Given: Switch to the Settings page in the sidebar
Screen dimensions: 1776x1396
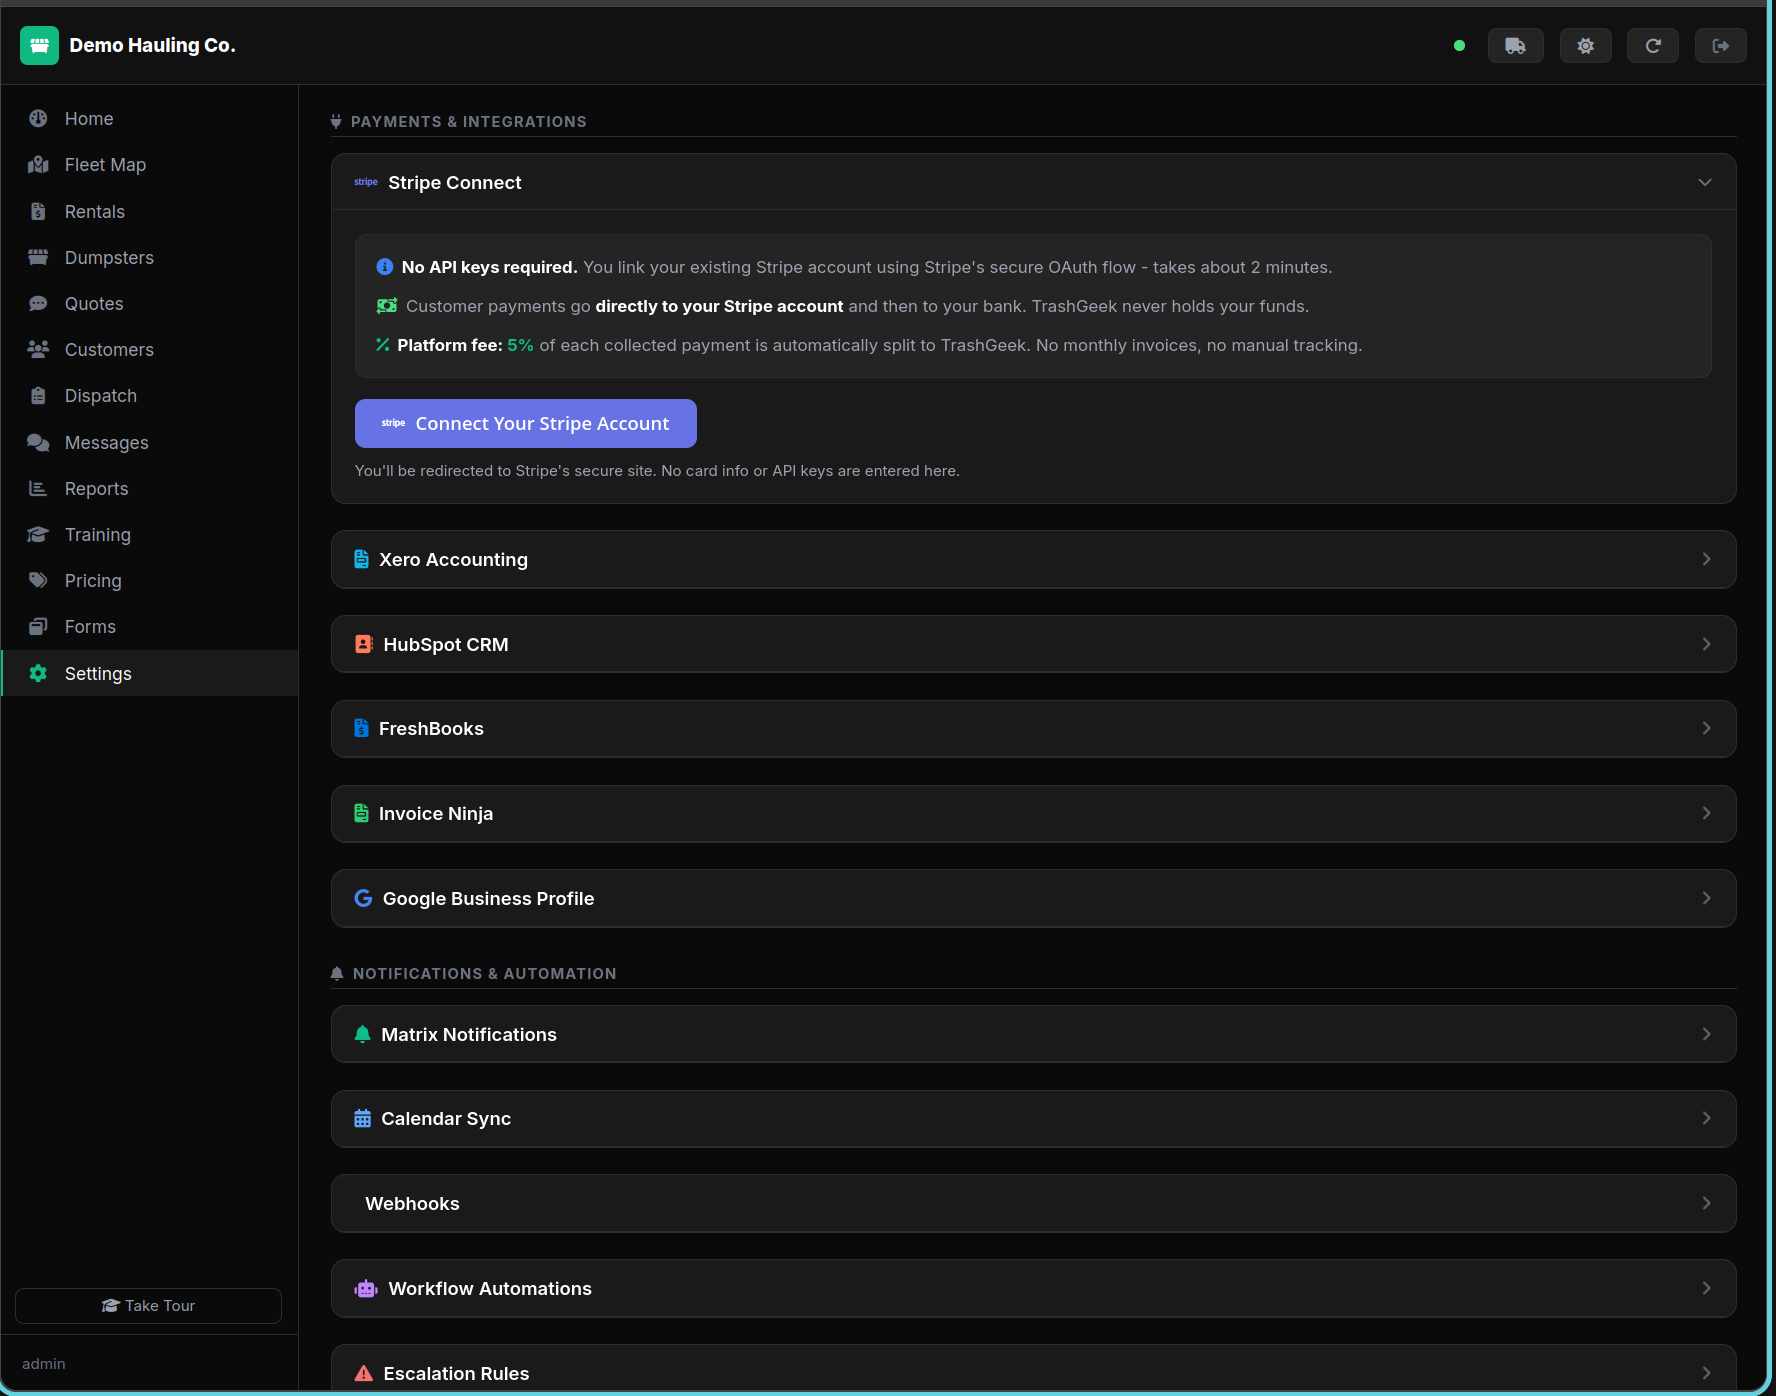Looking at the screenshot, I should click(97, 673).
